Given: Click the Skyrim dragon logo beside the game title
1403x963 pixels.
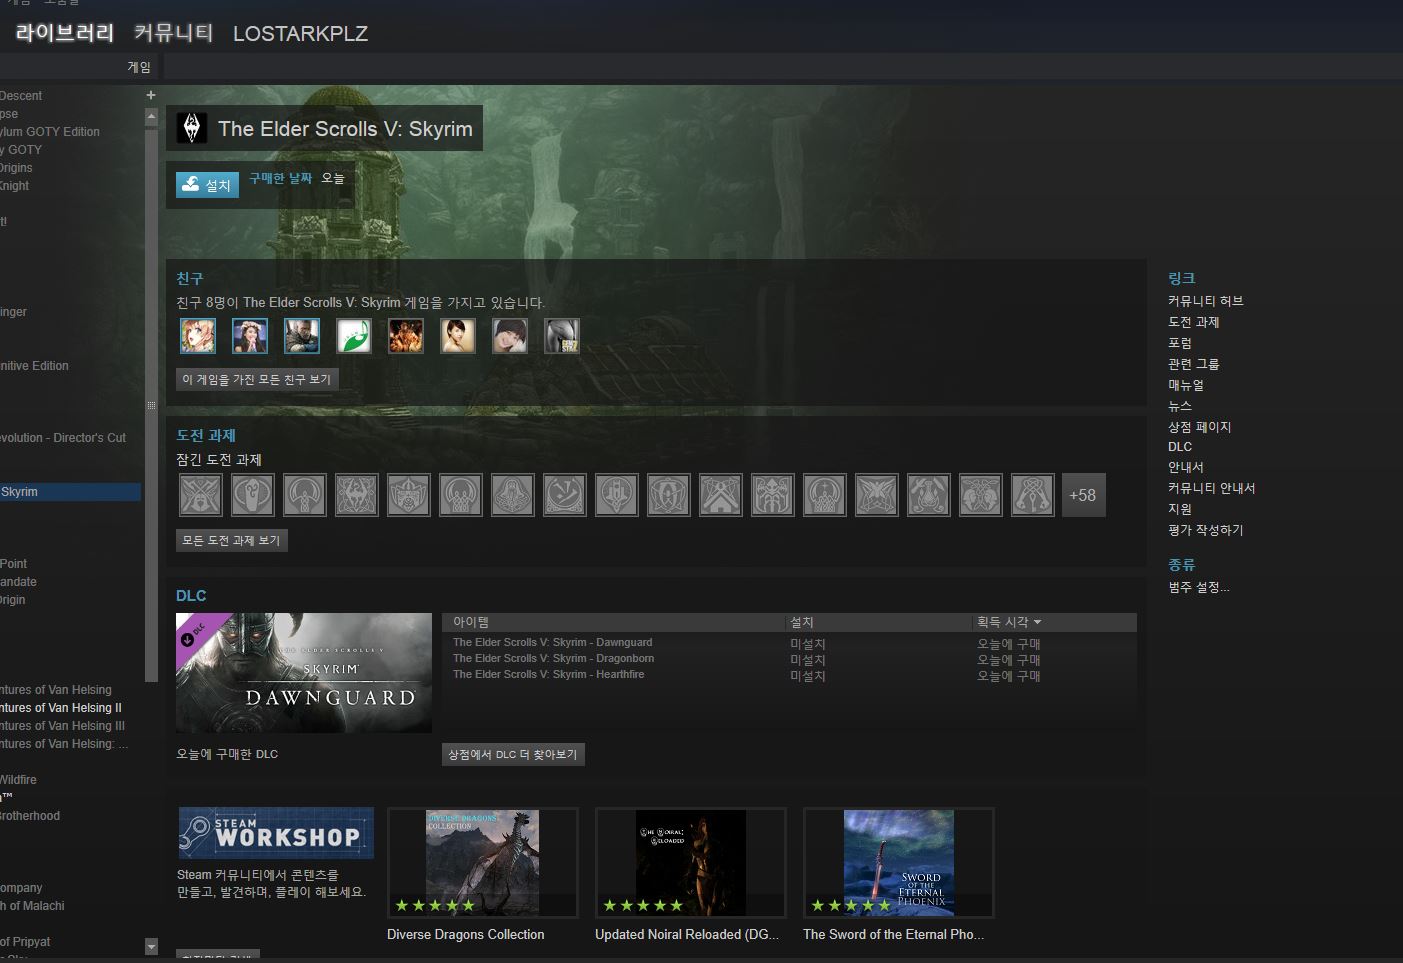Looking at the screenshot, I should (x=192, y=128).
